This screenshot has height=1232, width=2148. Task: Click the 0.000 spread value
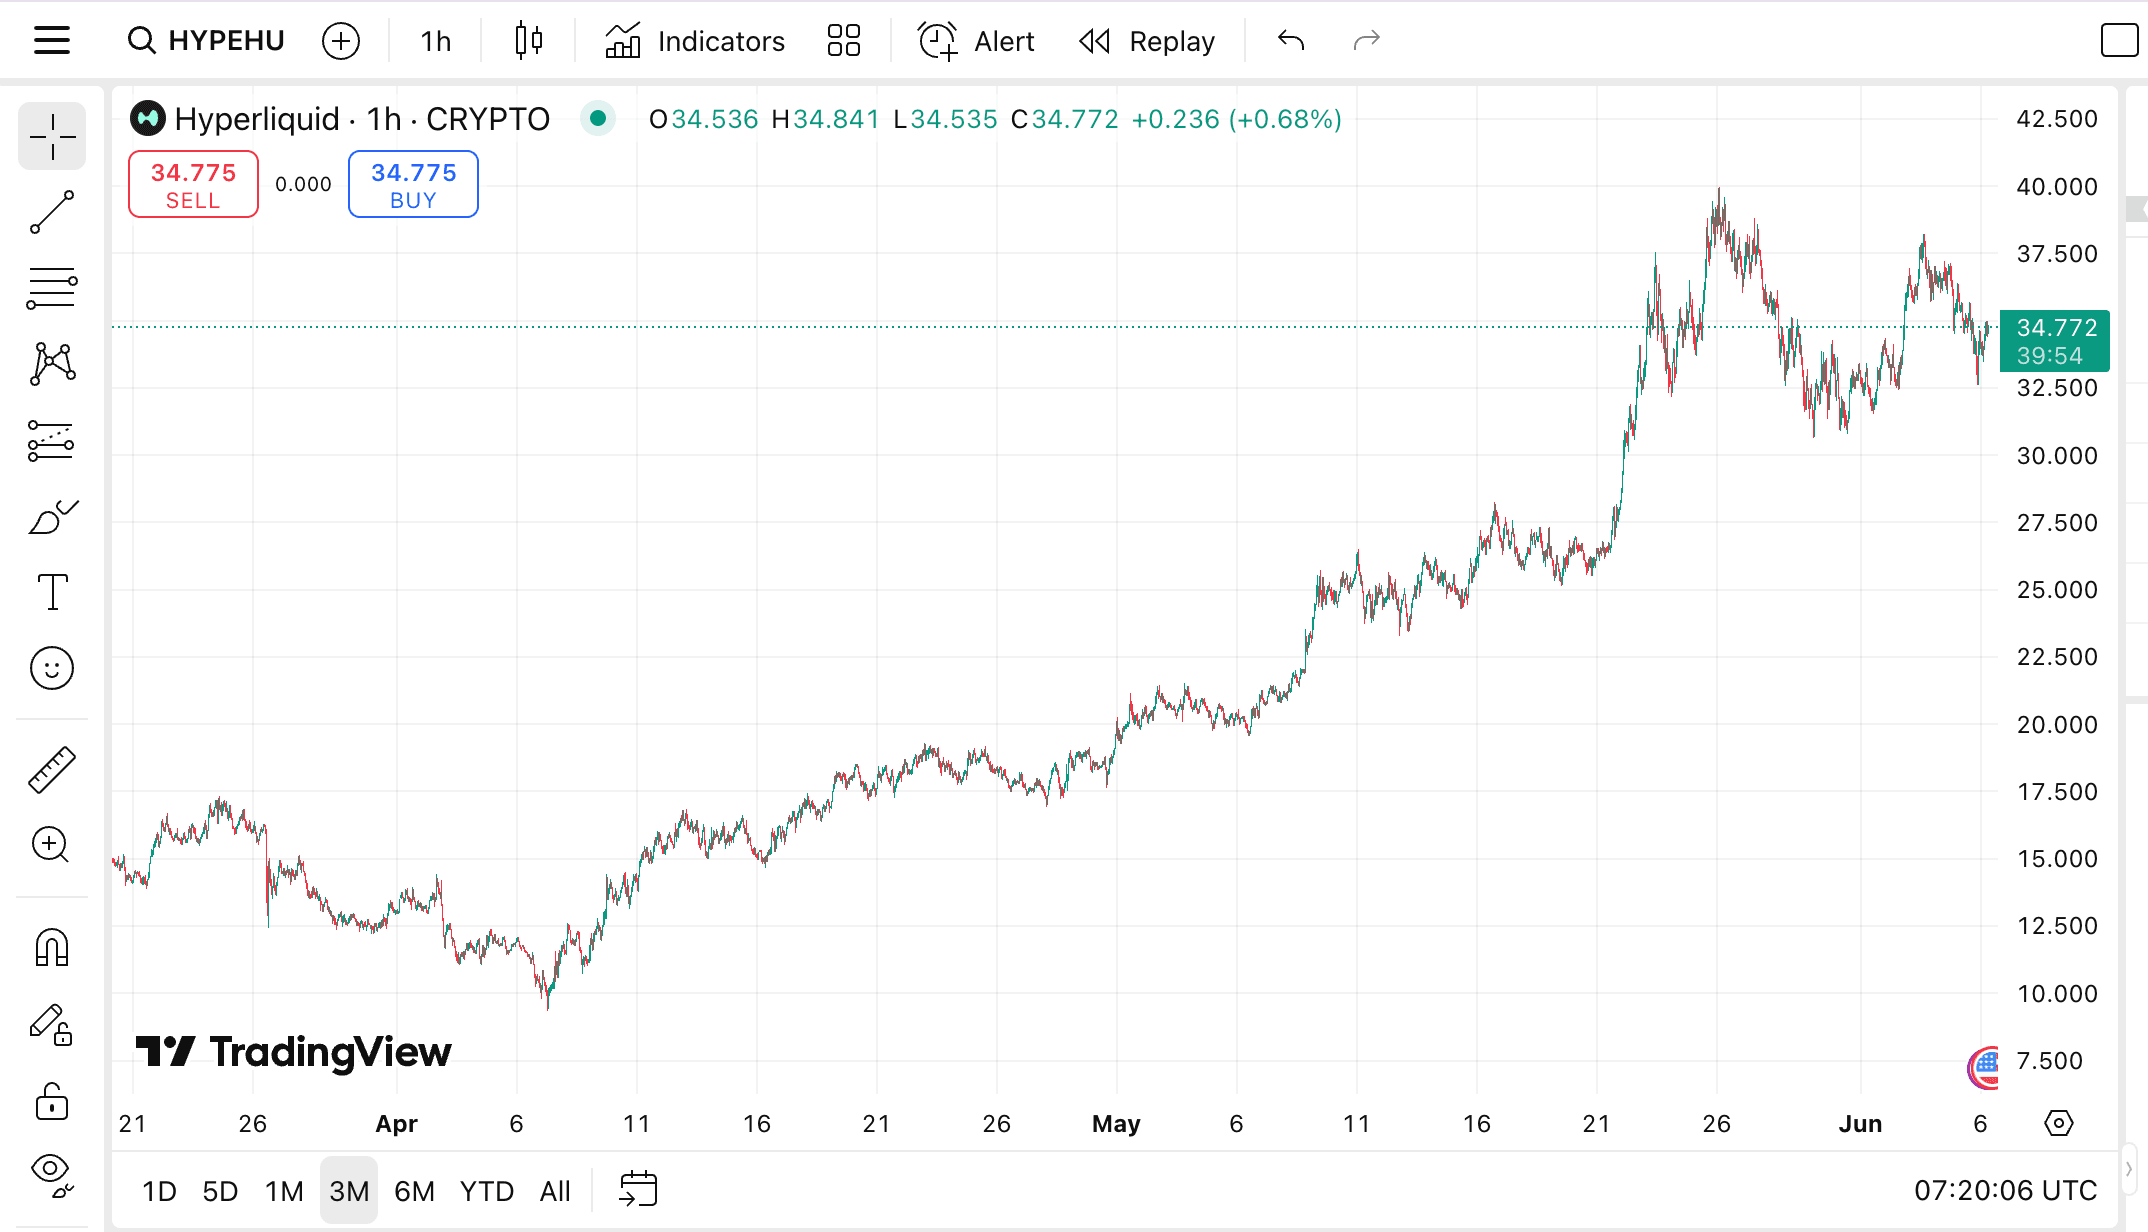303,184
